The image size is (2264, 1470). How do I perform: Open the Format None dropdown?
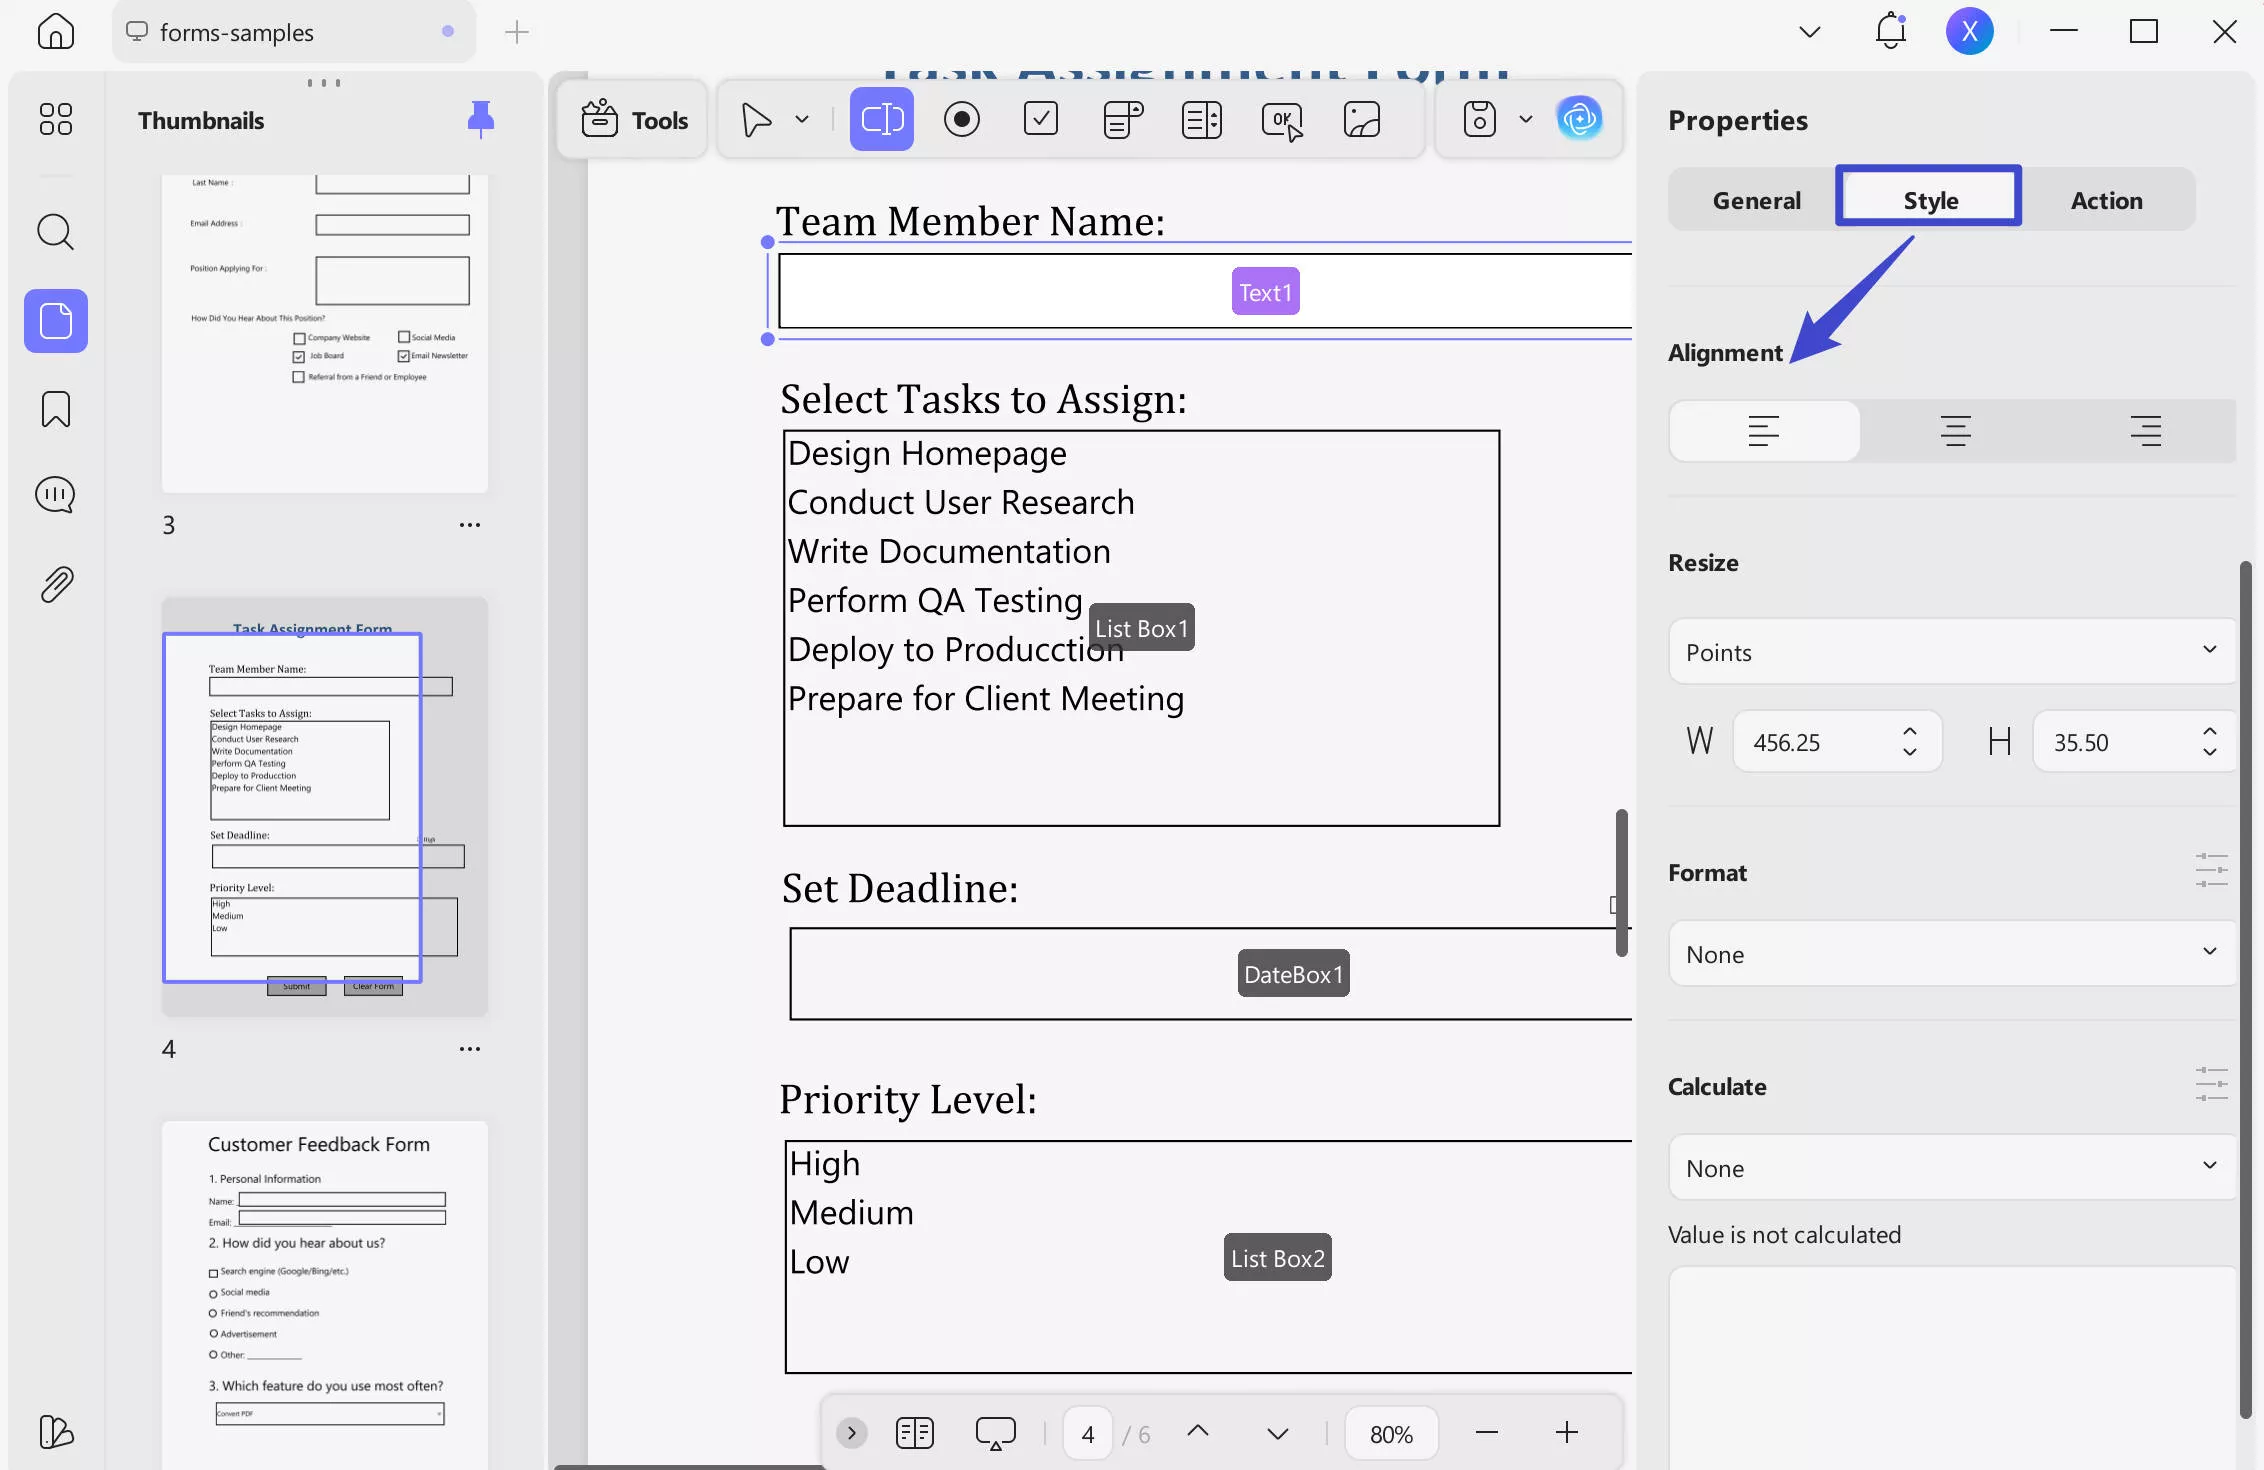tap(1950, 953)
